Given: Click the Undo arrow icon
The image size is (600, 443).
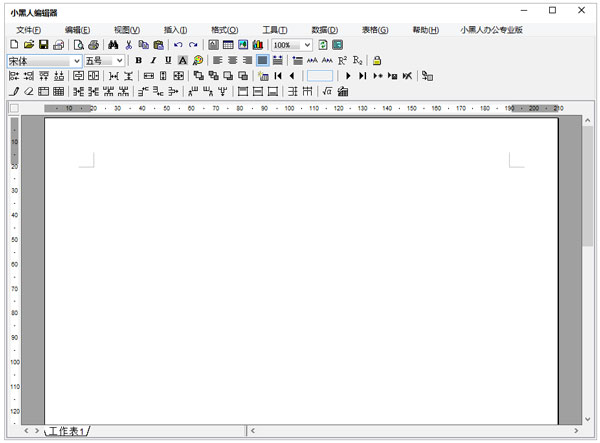Looking at the screenshot, I should coord(178,45).
